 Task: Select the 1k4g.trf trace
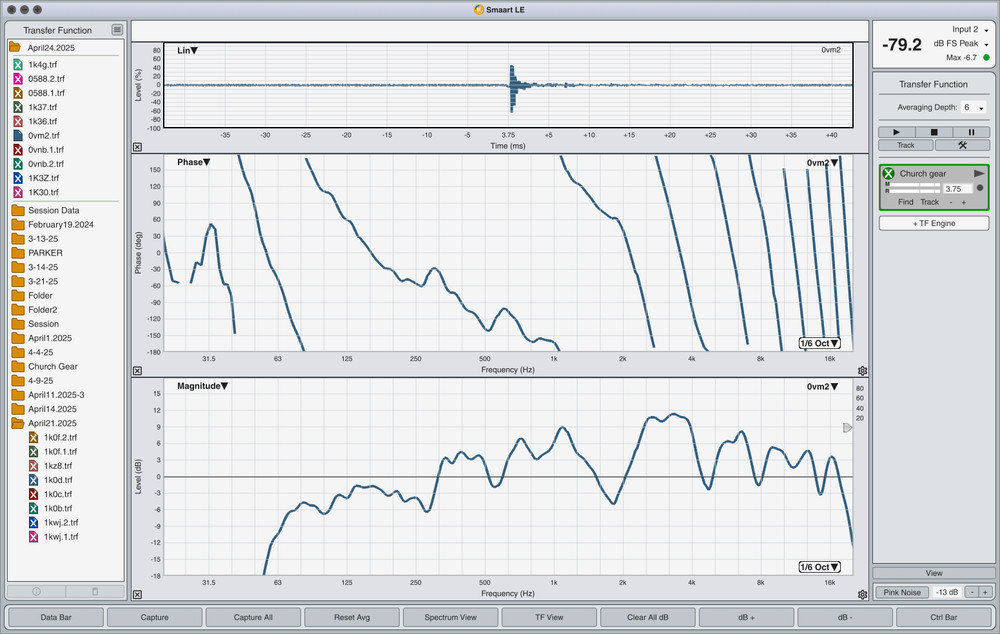coord(43,64)
